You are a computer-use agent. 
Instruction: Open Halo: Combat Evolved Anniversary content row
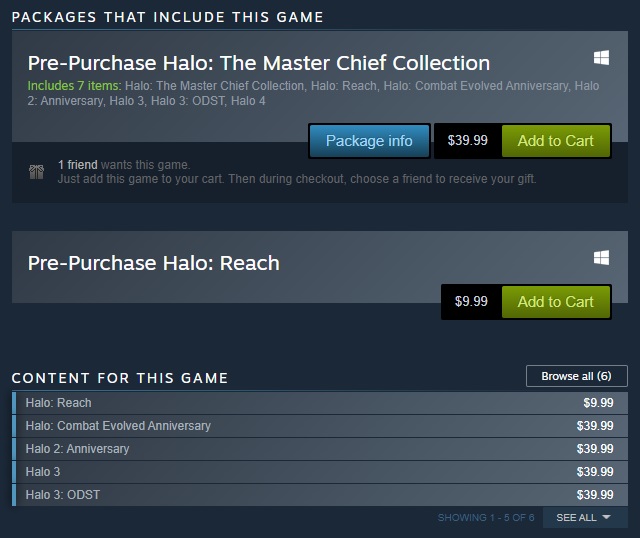click(320, 426)
